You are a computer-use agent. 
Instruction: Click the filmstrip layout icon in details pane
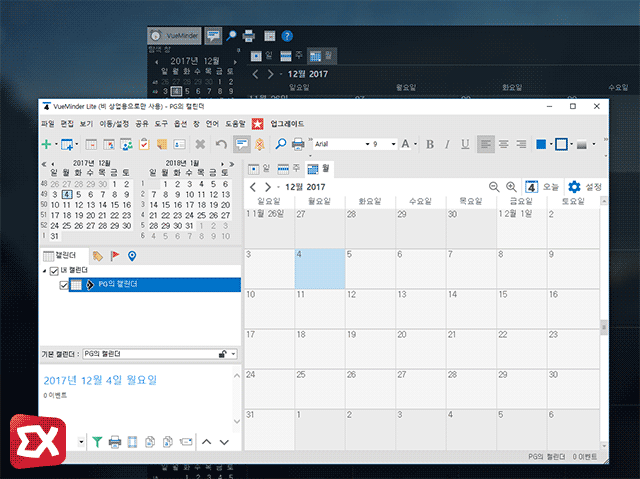(132, 442)
